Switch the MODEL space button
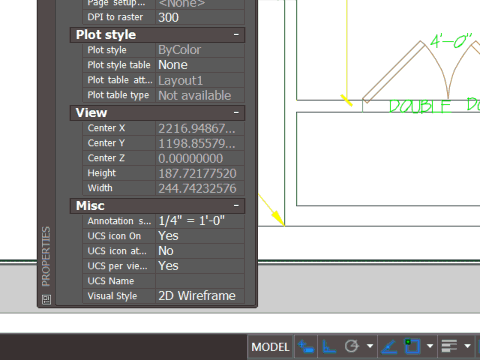Viewport: 480px width, 360px height. (270, 347)
